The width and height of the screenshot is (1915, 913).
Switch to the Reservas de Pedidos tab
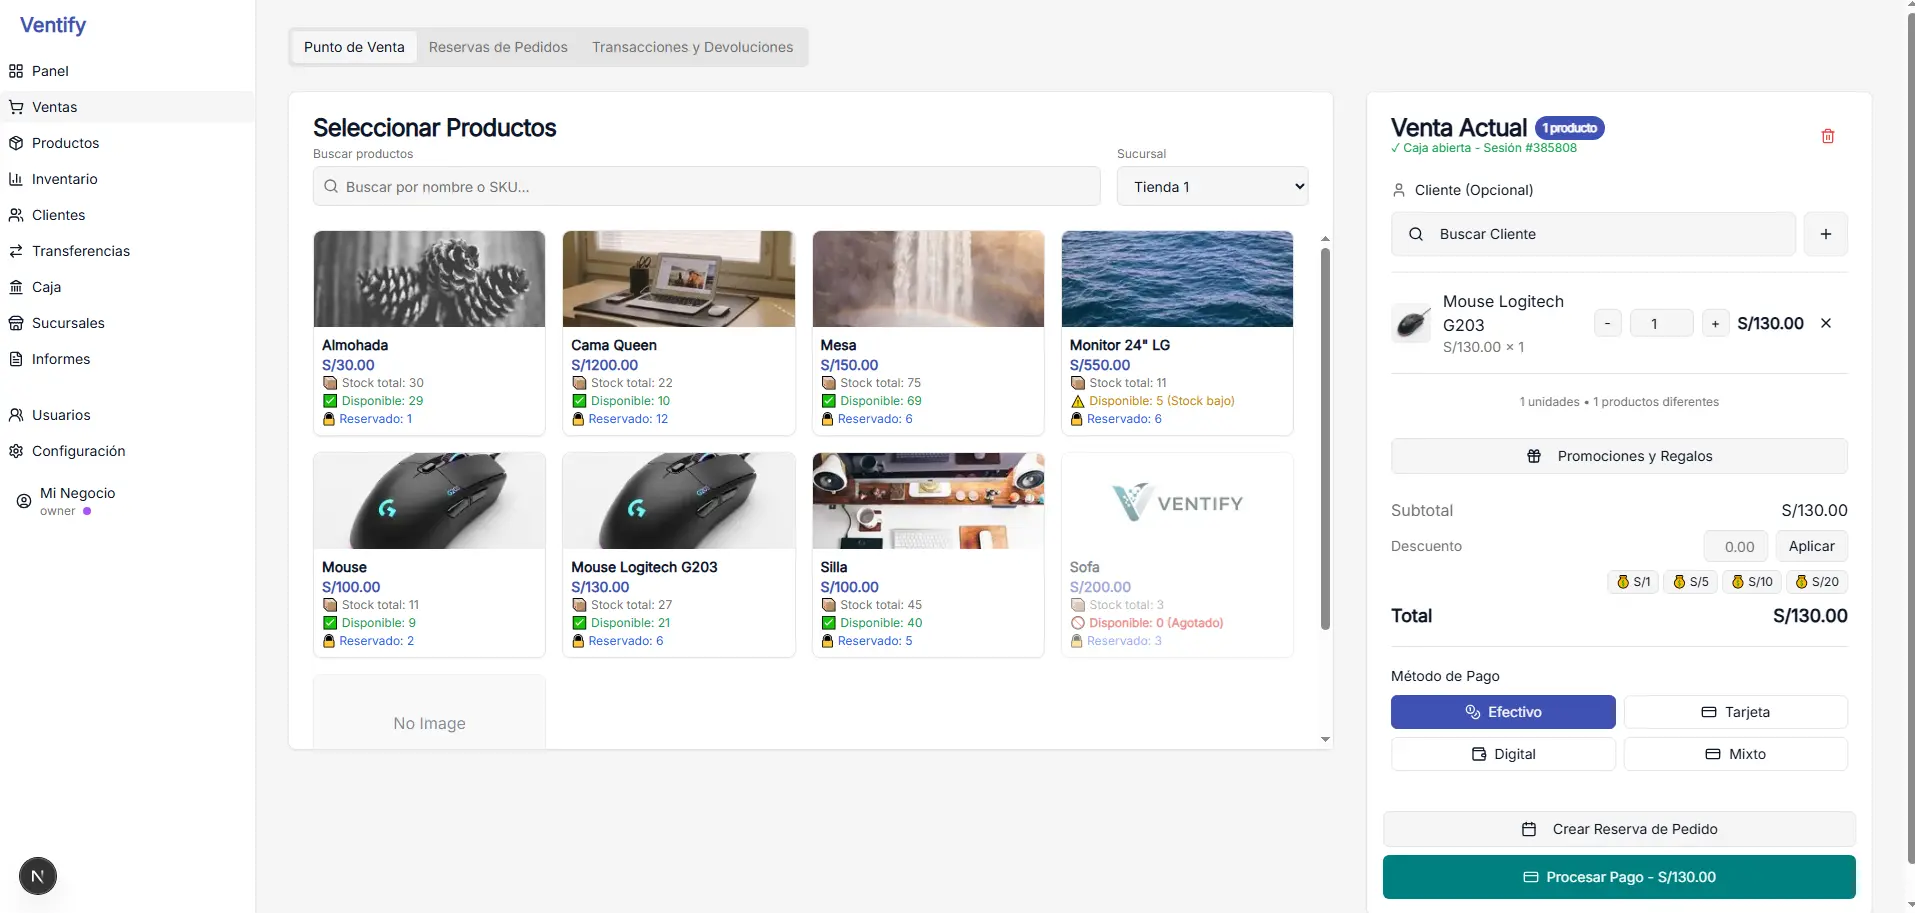(x=498, y=47)
